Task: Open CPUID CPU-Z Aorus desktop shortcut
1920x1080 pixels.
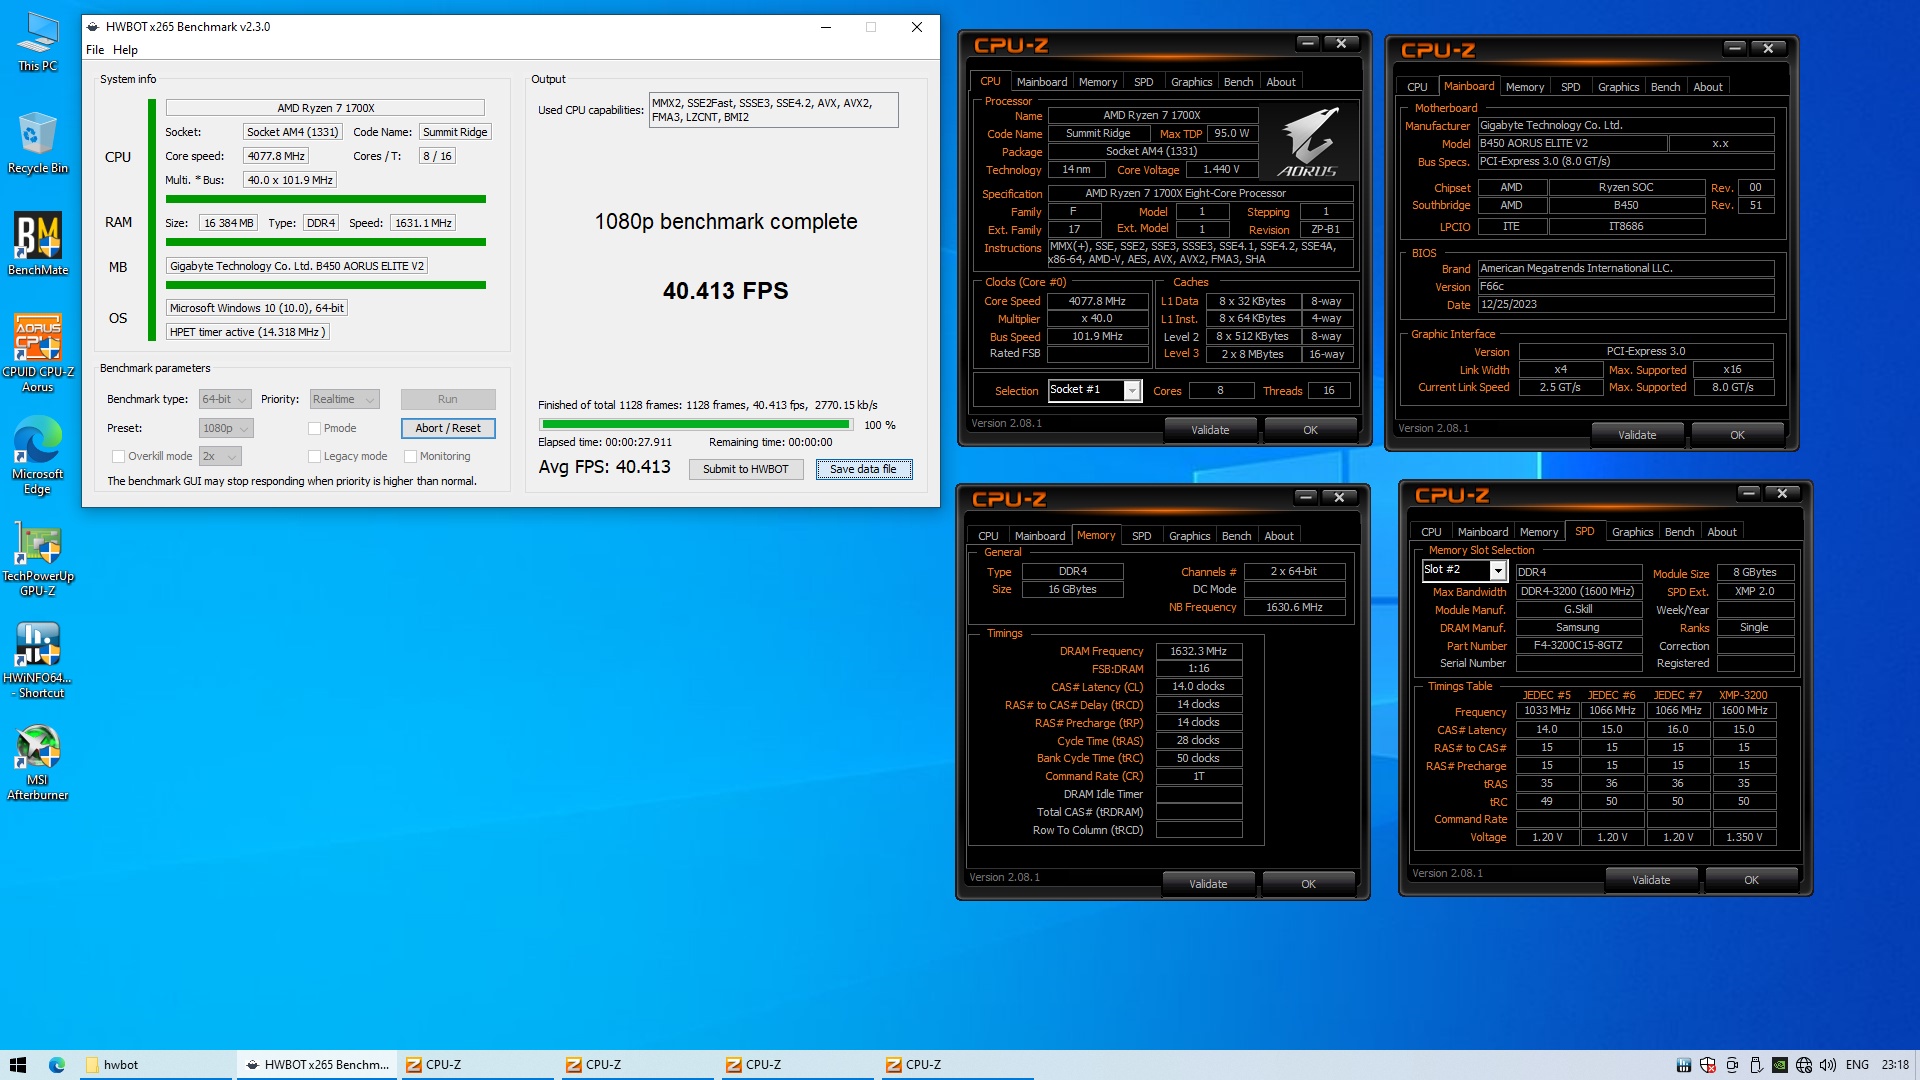Action: (38, 352)
